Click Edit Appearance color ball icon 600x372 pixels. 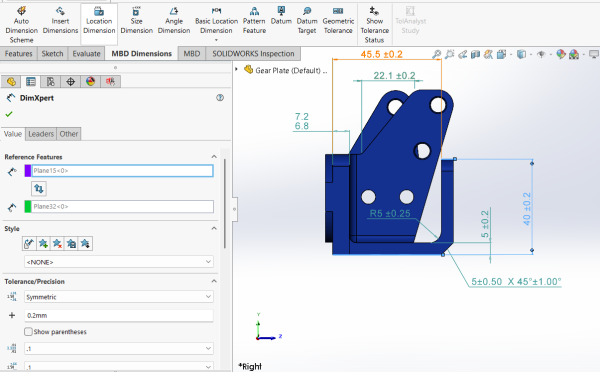pyautogui.click(x=561, y=54)
